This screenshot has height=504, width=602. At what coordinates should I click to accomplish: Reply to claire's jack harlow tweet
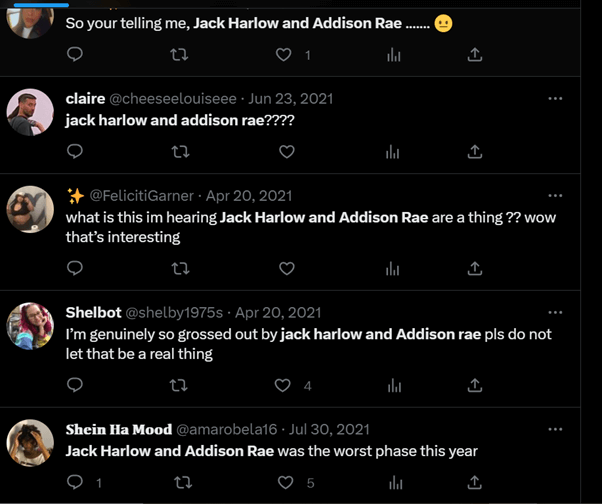click(75, 151)
